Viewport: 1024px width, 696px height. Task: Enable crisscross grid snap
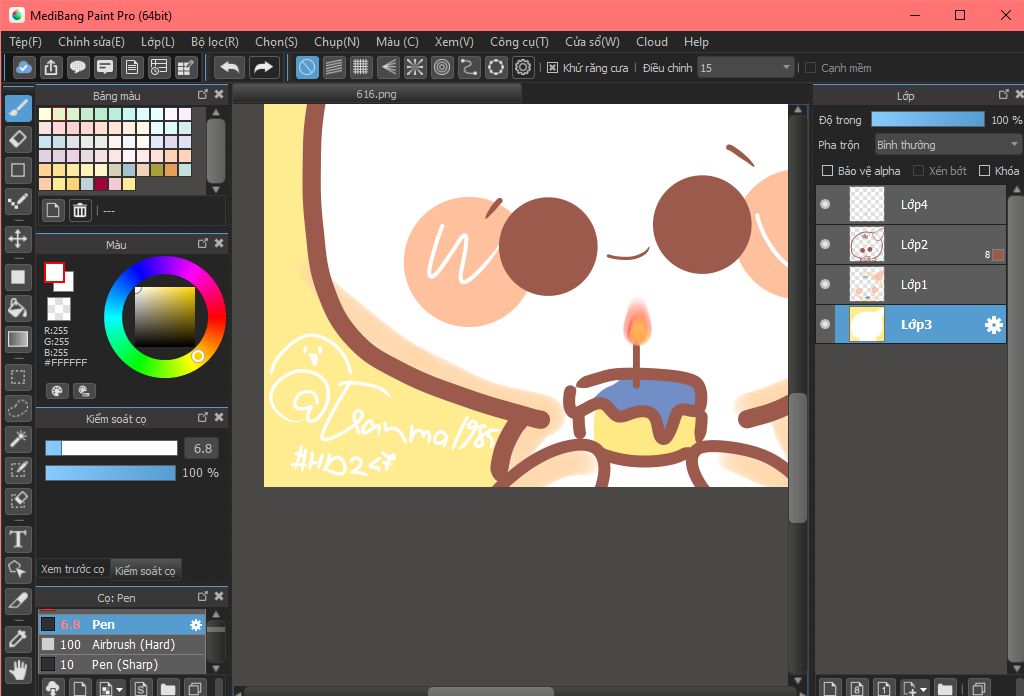pyautogui.click(x=360, y=67)
